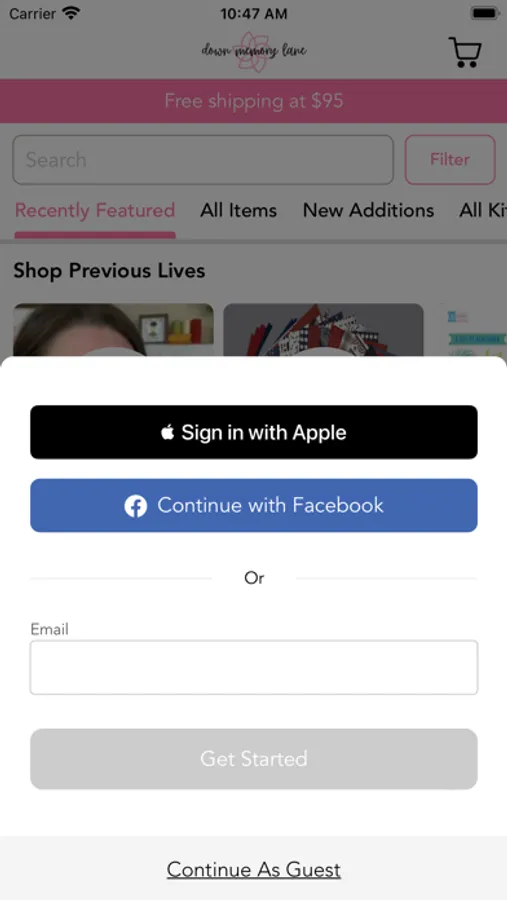Image resolution: width=507 pixels, height=900 pixels.
Task: Tap the Down Memory Lane logo
Action: (x=254, y=52)
